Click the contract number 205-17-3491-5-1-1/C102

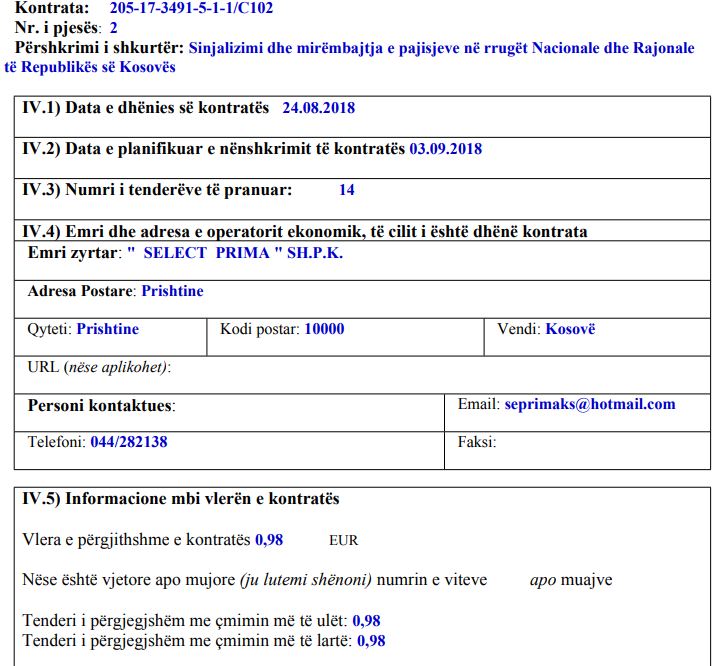pos(191,9)
